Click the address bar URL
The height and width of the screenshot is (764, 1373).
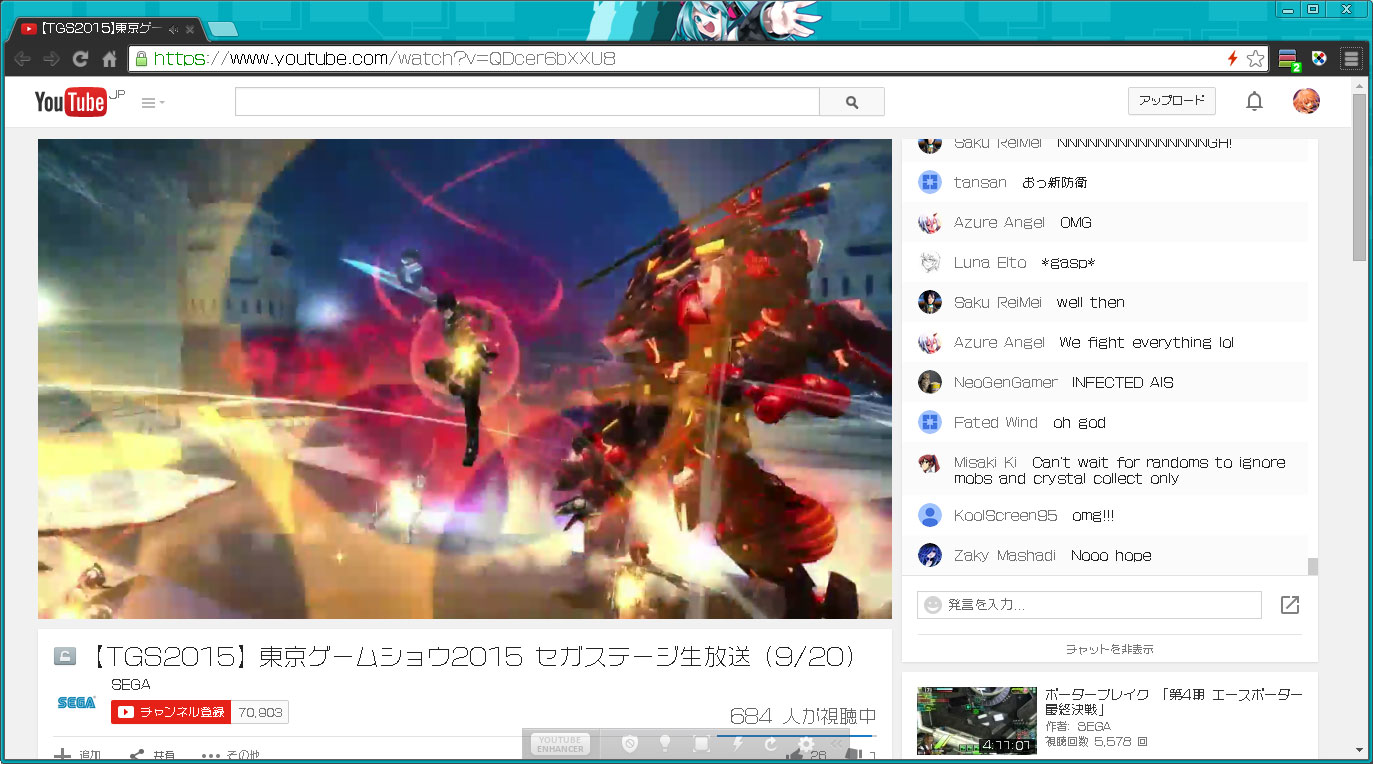coord(385,59)
